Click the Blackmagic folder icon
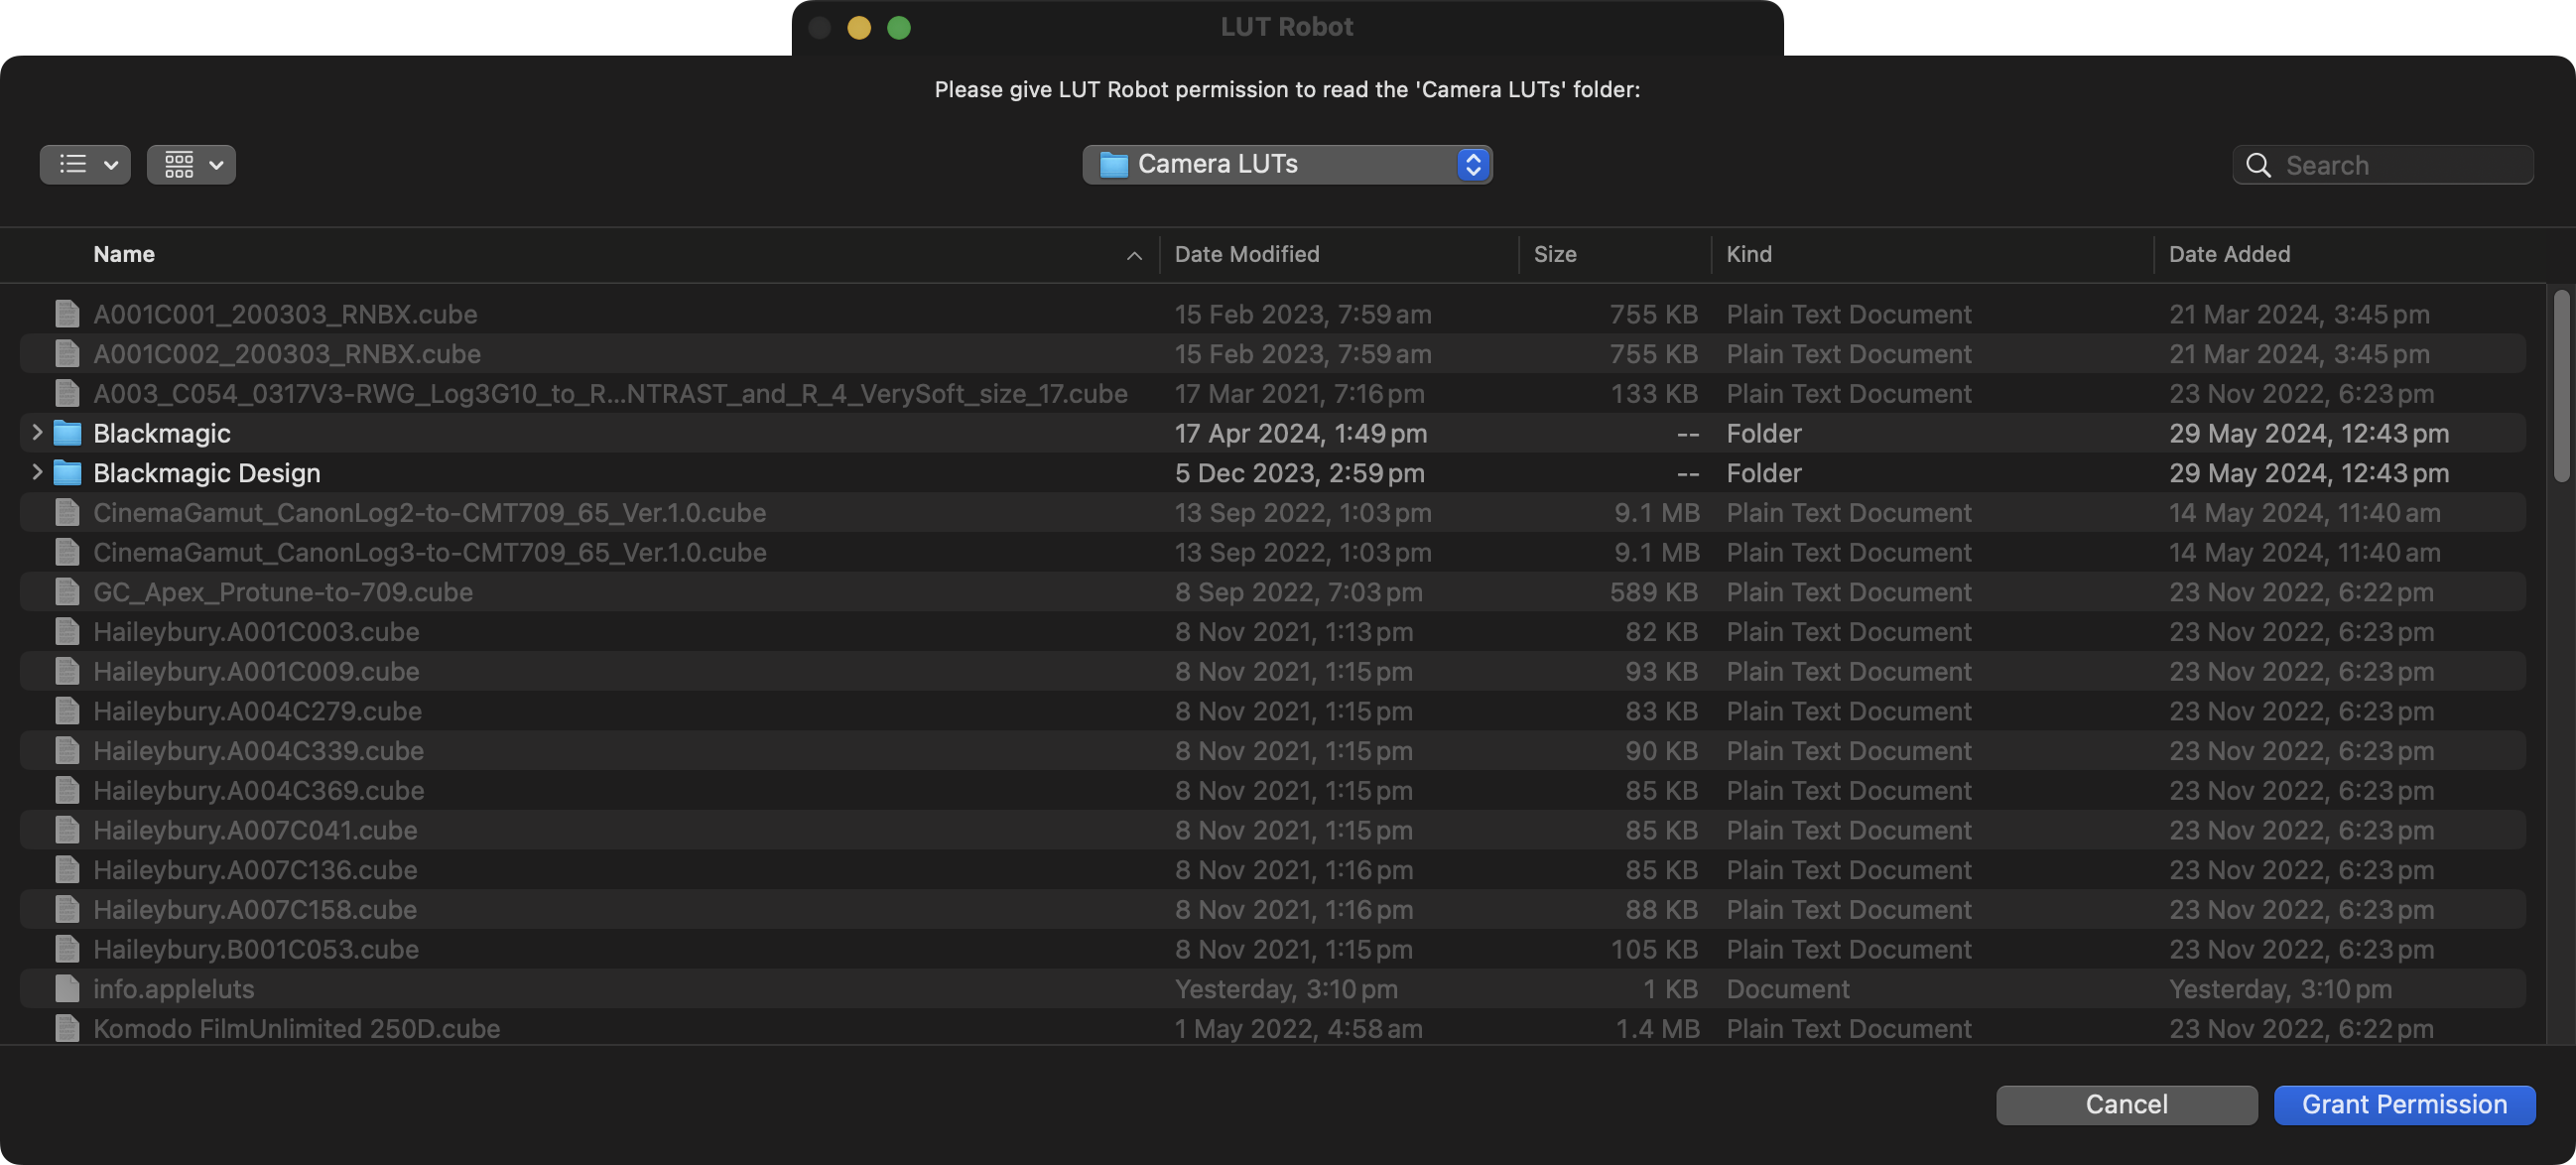The height and width of the screenshot is (1165, 2576). point(67,433)
